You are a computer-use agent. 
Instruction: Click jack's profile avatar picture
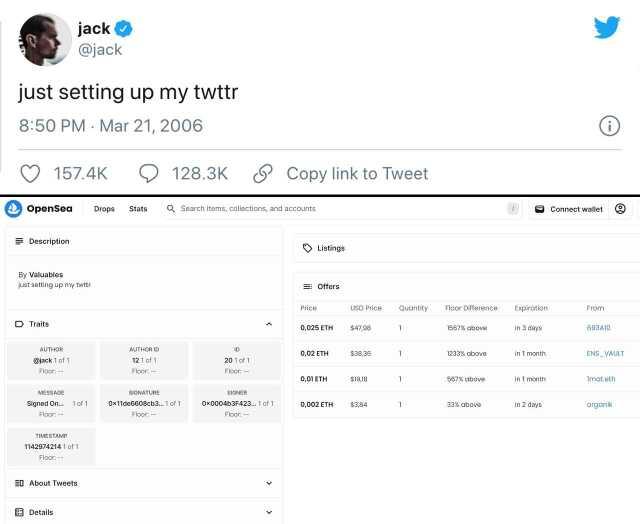click(44, 39)
